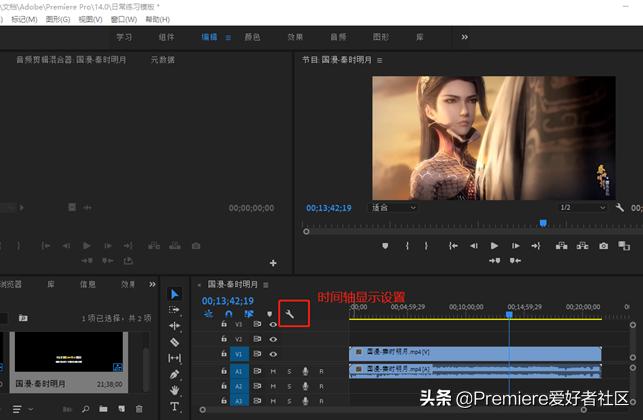Open the list view sort dropdown arrow
Viewport: 643px width, 420px height.
pos(31,409)
